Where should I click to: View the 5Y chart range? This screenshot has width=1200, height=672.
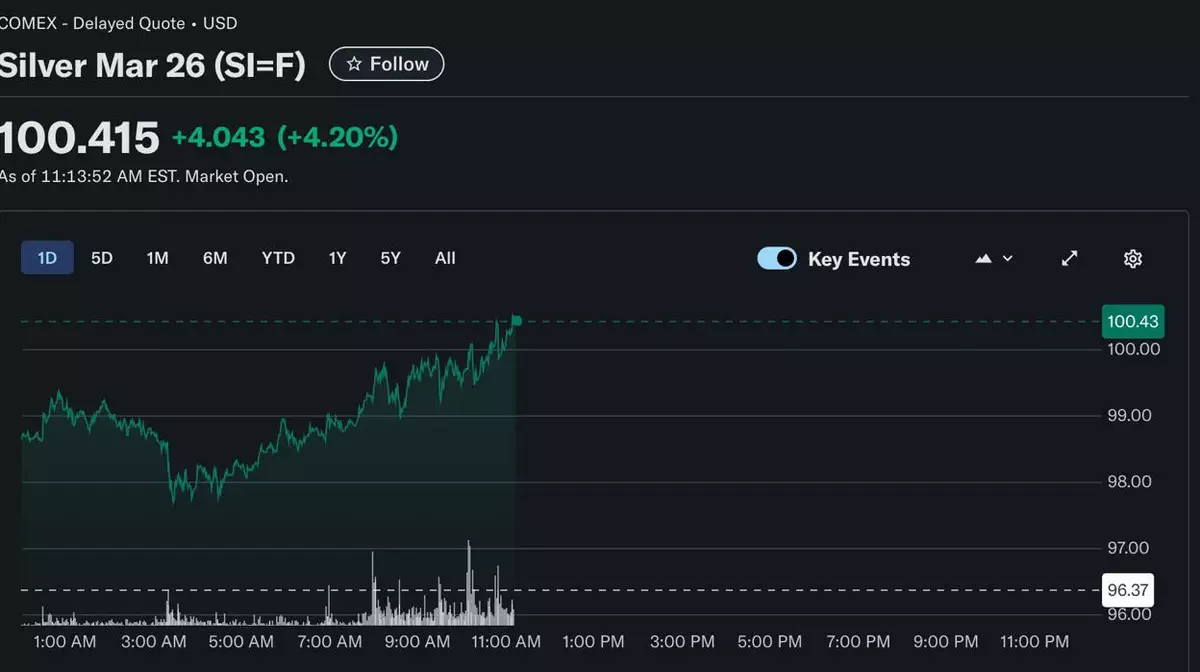[390, 258]
